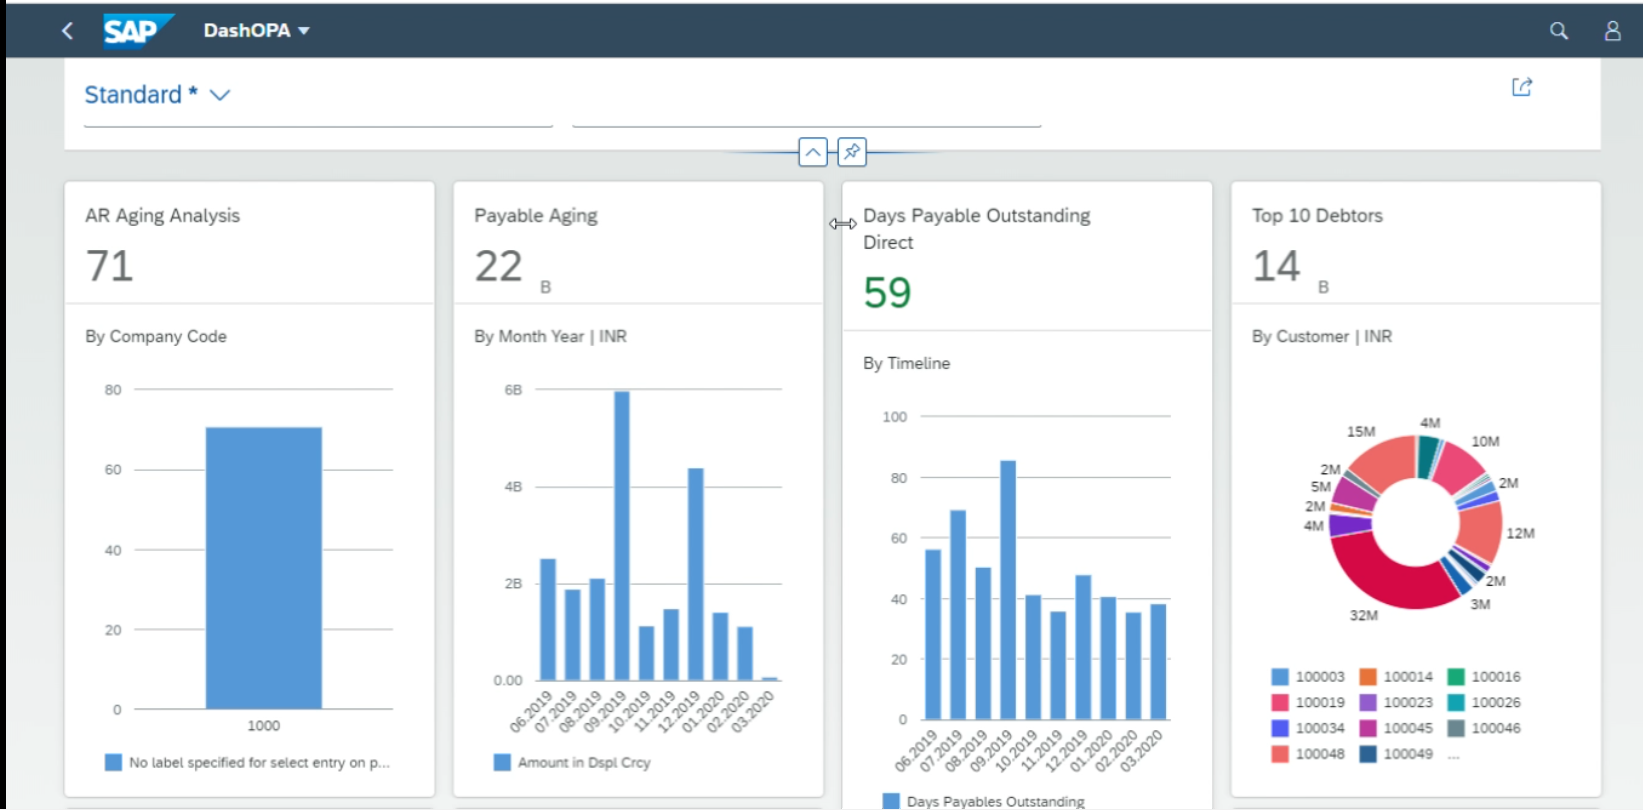Click the 'Days Payables Outstanding' legend

984,801
